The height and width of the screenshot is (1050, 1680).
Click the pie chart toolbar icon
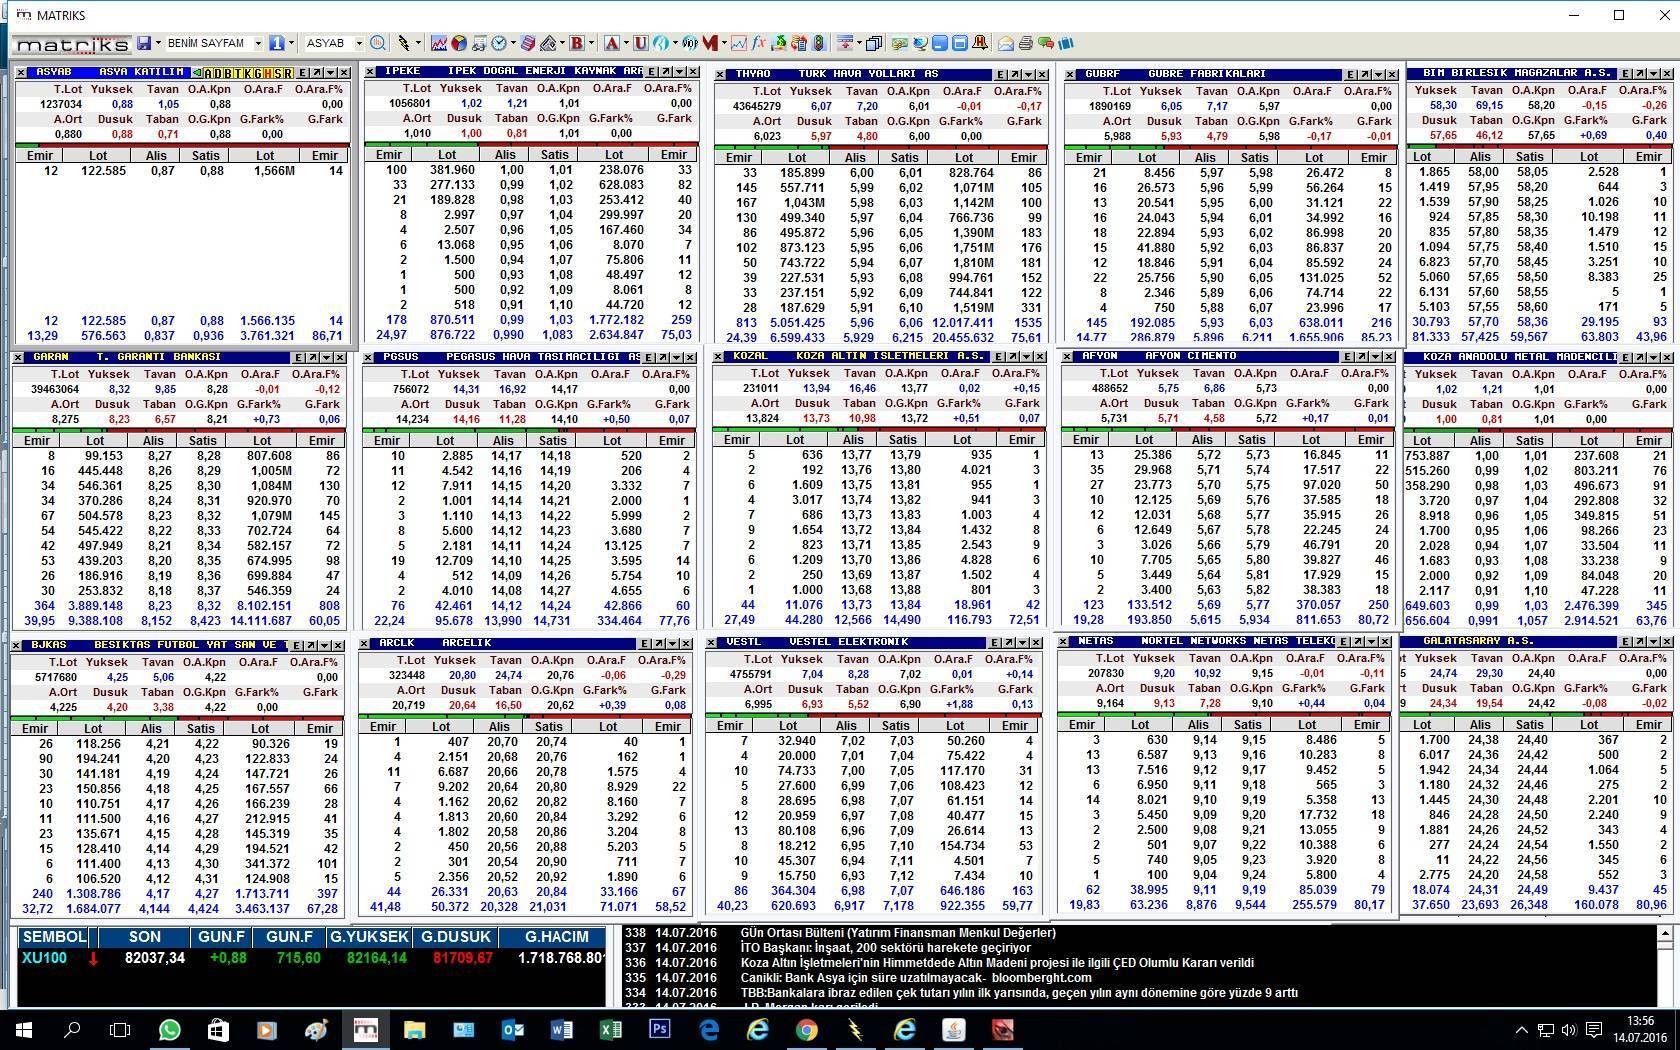pyautogui.click(x=458, y=43)
